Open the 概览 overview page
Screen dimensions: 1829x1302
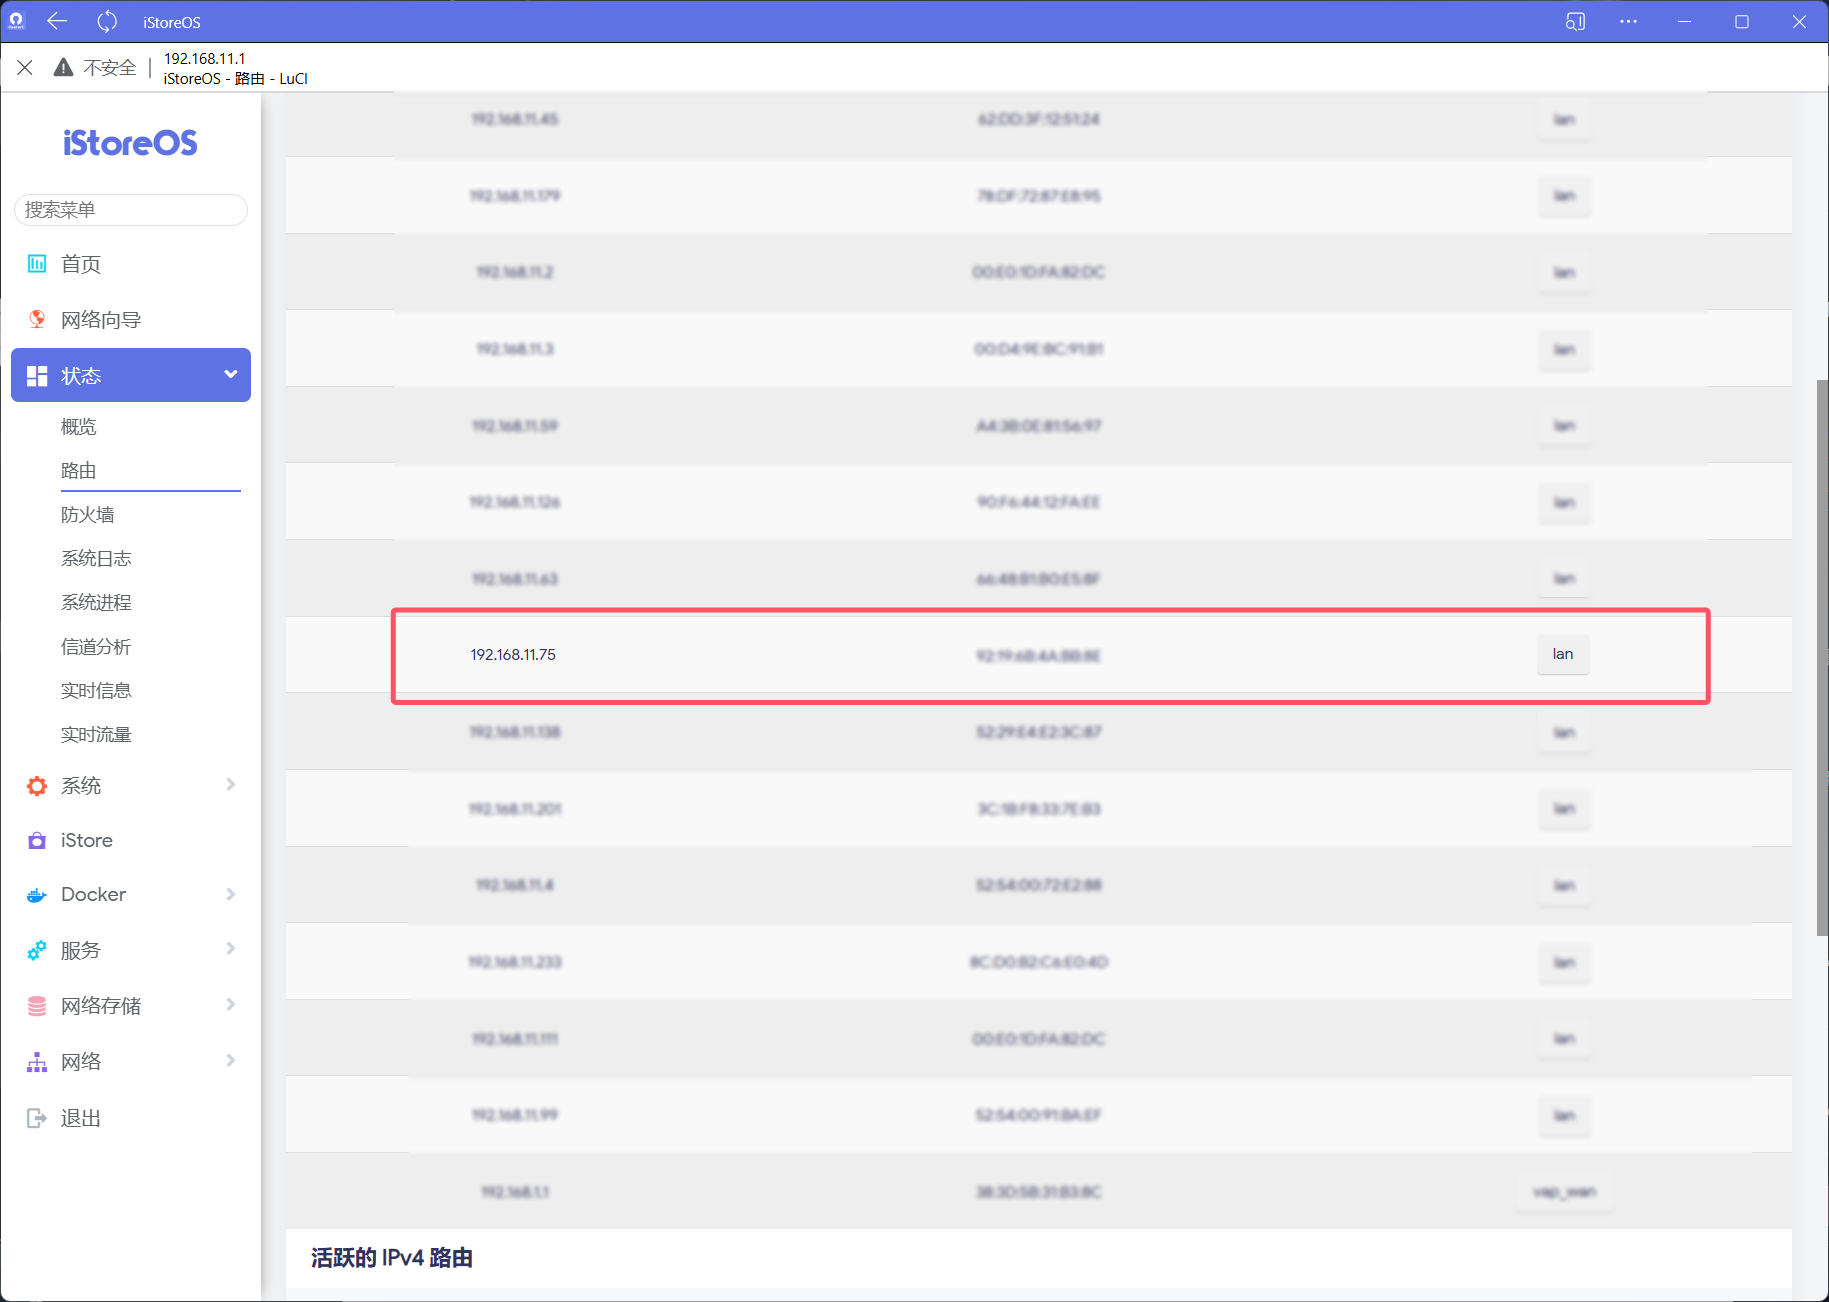pos(79,427)
